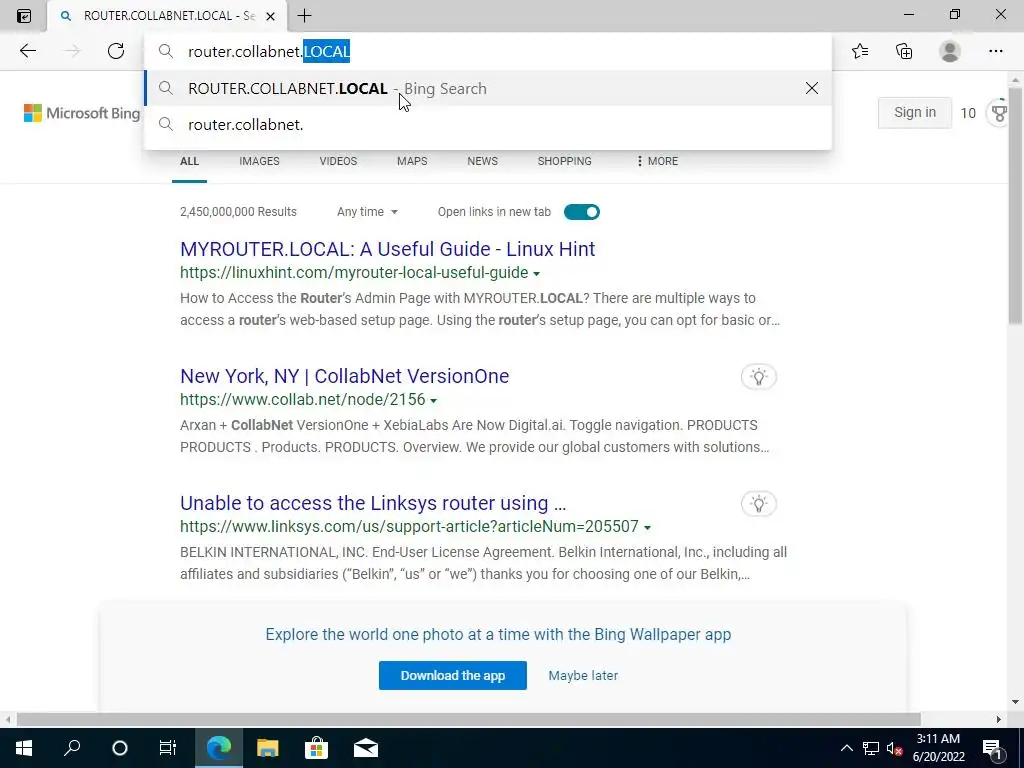Click the address bar text field
The image size is (1024, 768).
[x=488, y=51]
